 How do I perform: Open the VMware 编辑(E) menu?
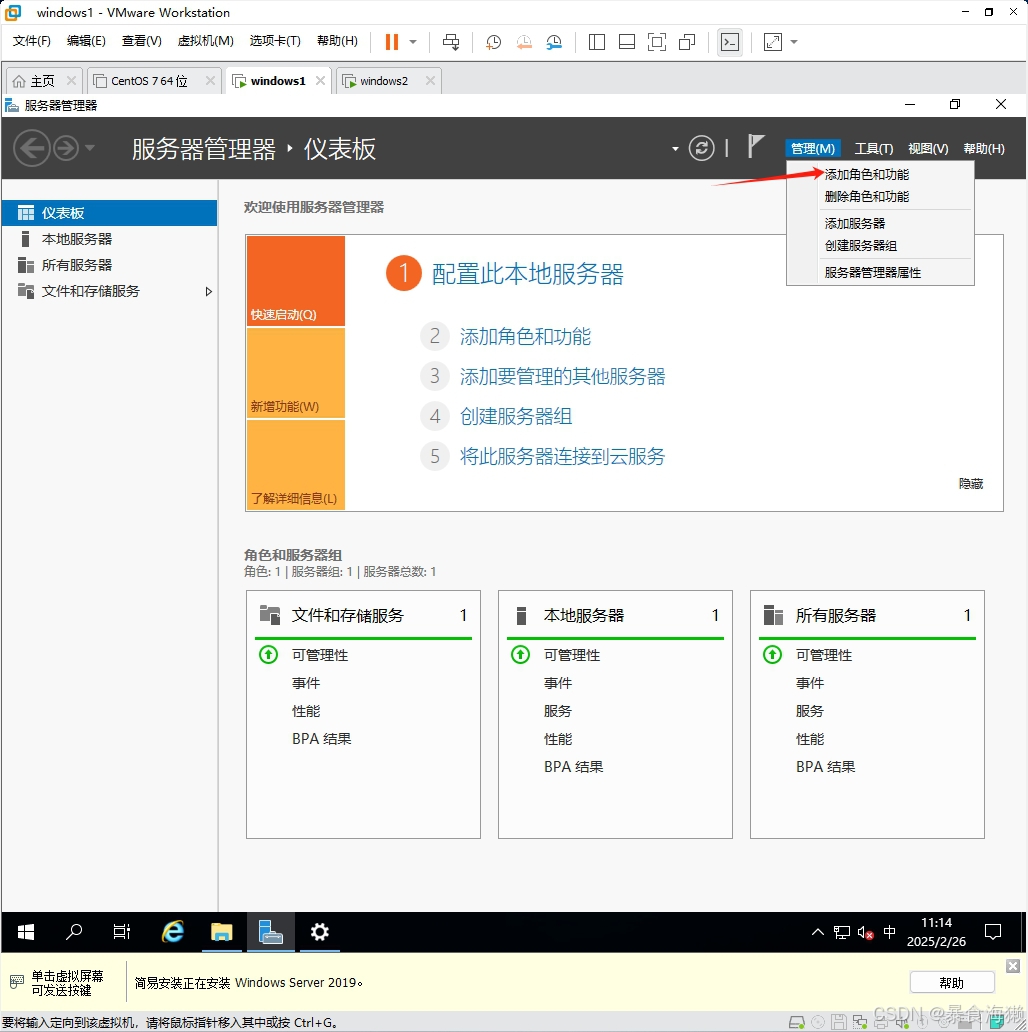point(86,41)
